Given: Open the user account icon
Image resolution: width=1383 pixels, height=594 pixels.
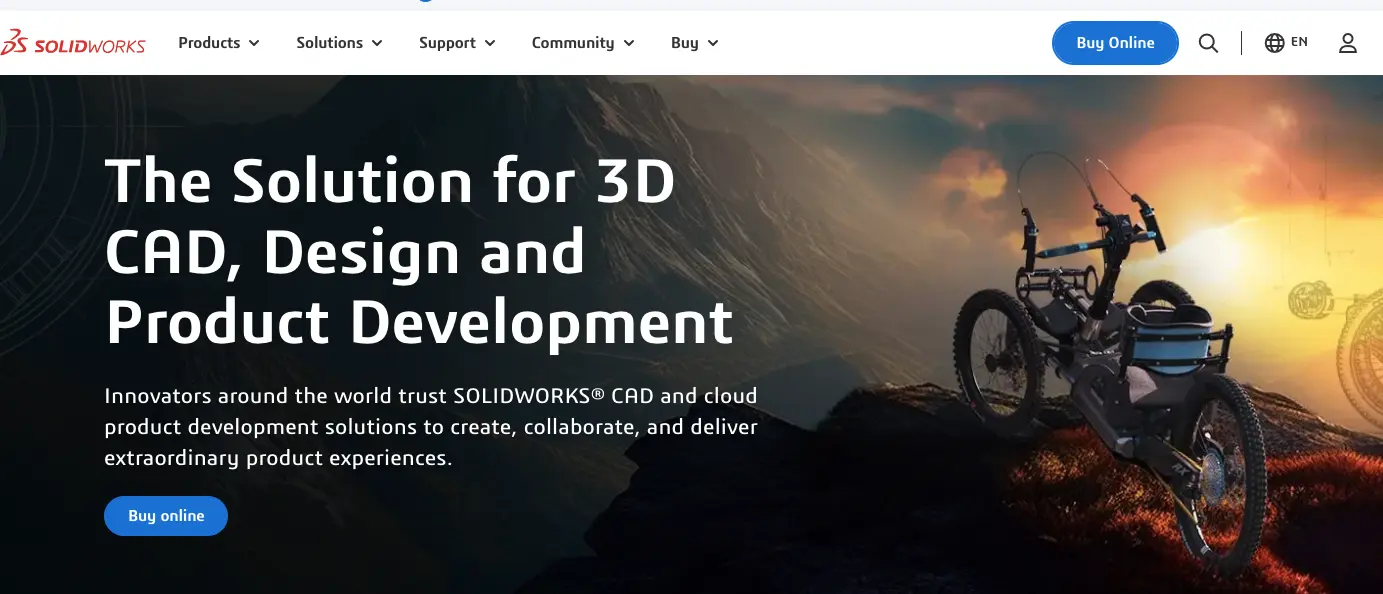Looking at the screenshot, I should click(x=1348, y=43).
